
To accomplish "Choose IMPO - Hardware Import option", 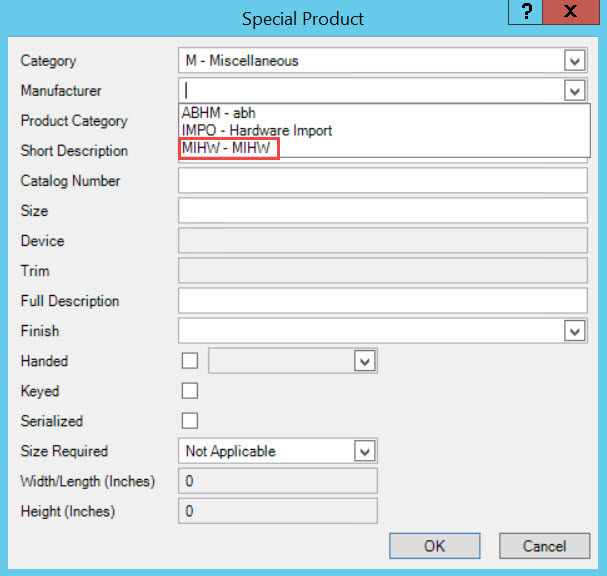I will coord(257,130).
